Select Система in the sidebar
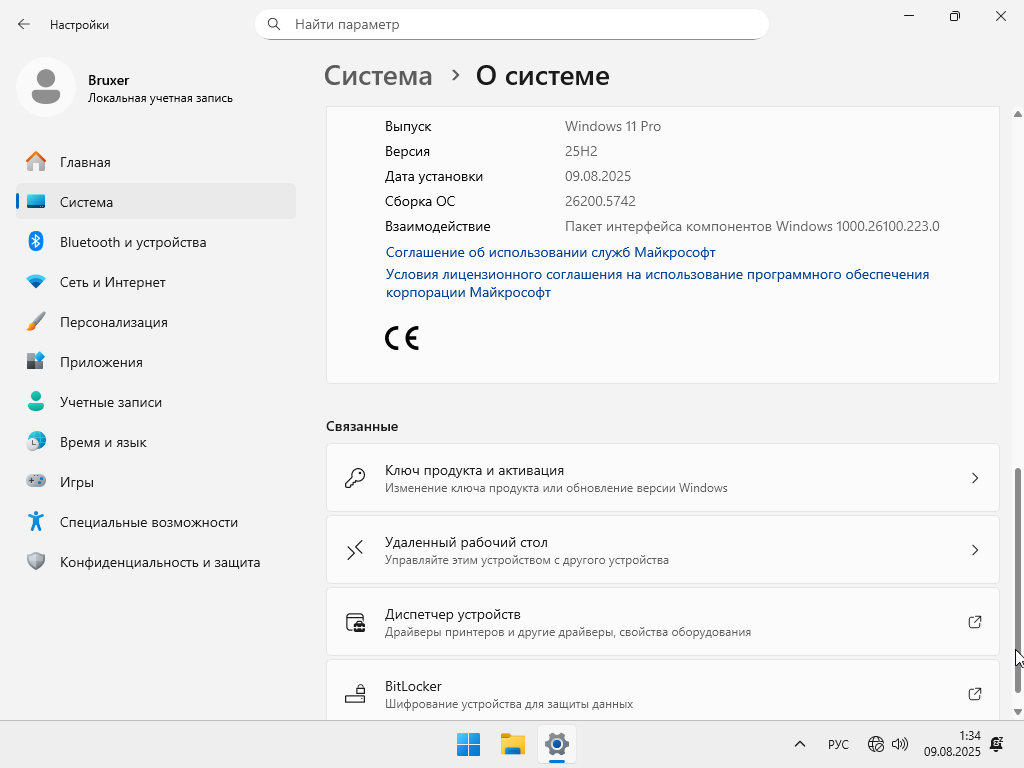The height and width of the screenshot is (768, 1024). click(x=156, y=201)
